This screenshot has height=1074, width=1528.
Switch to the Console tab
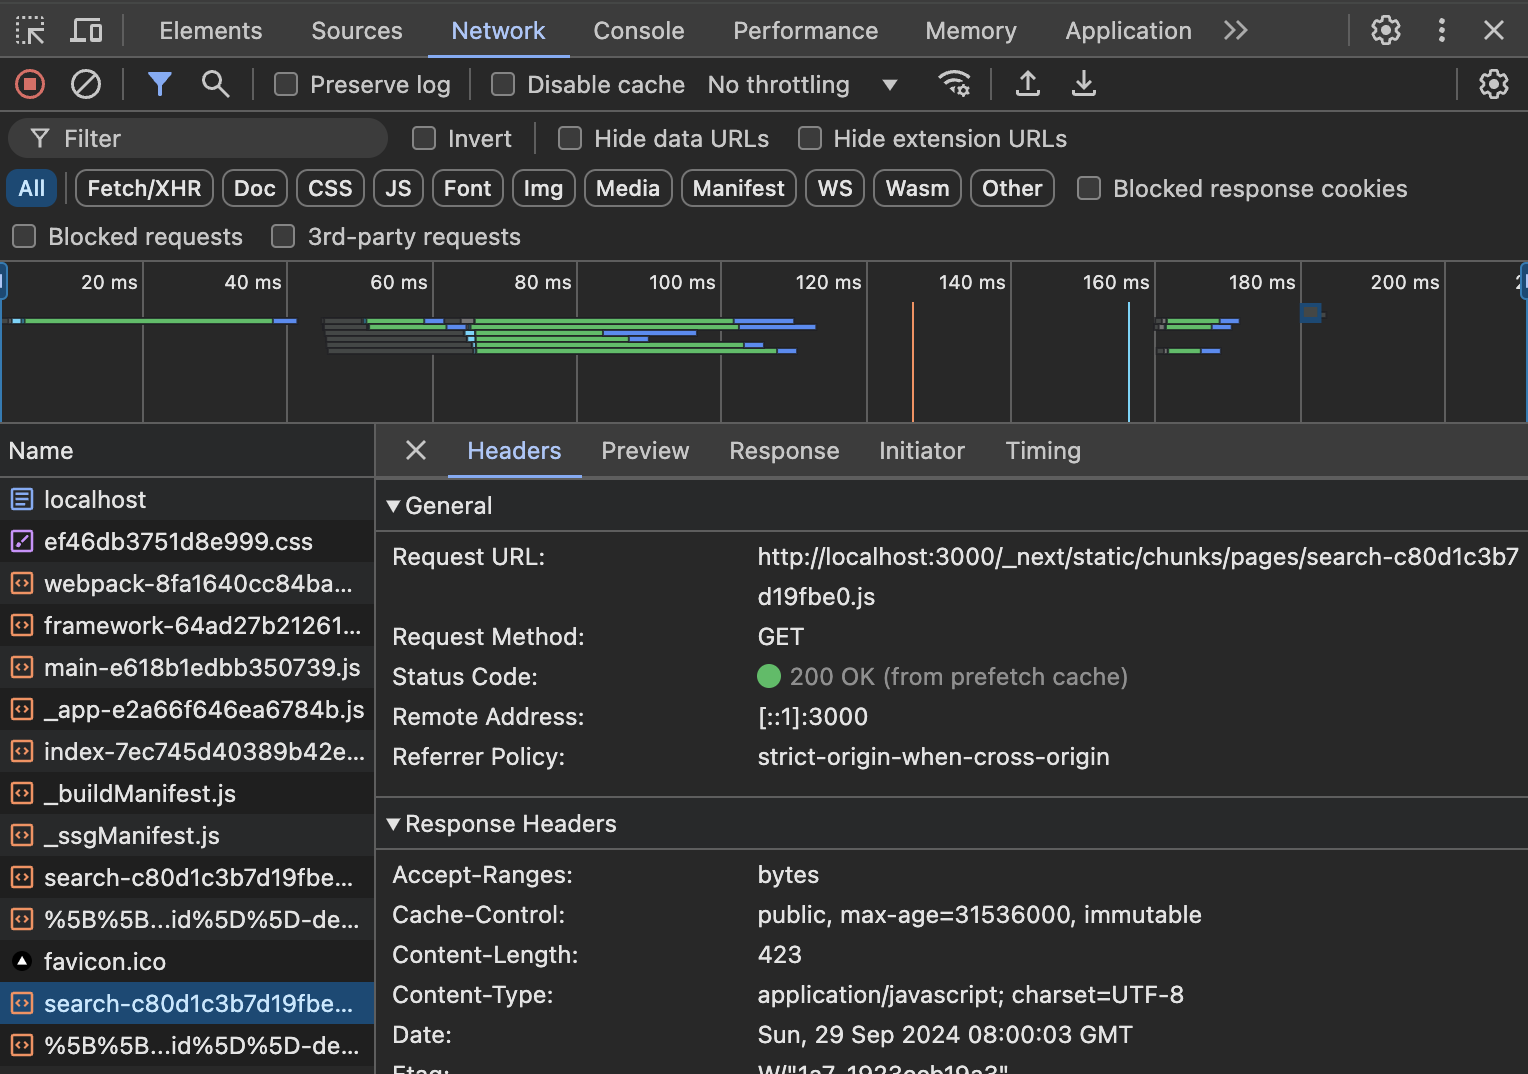tap(638, 31)
